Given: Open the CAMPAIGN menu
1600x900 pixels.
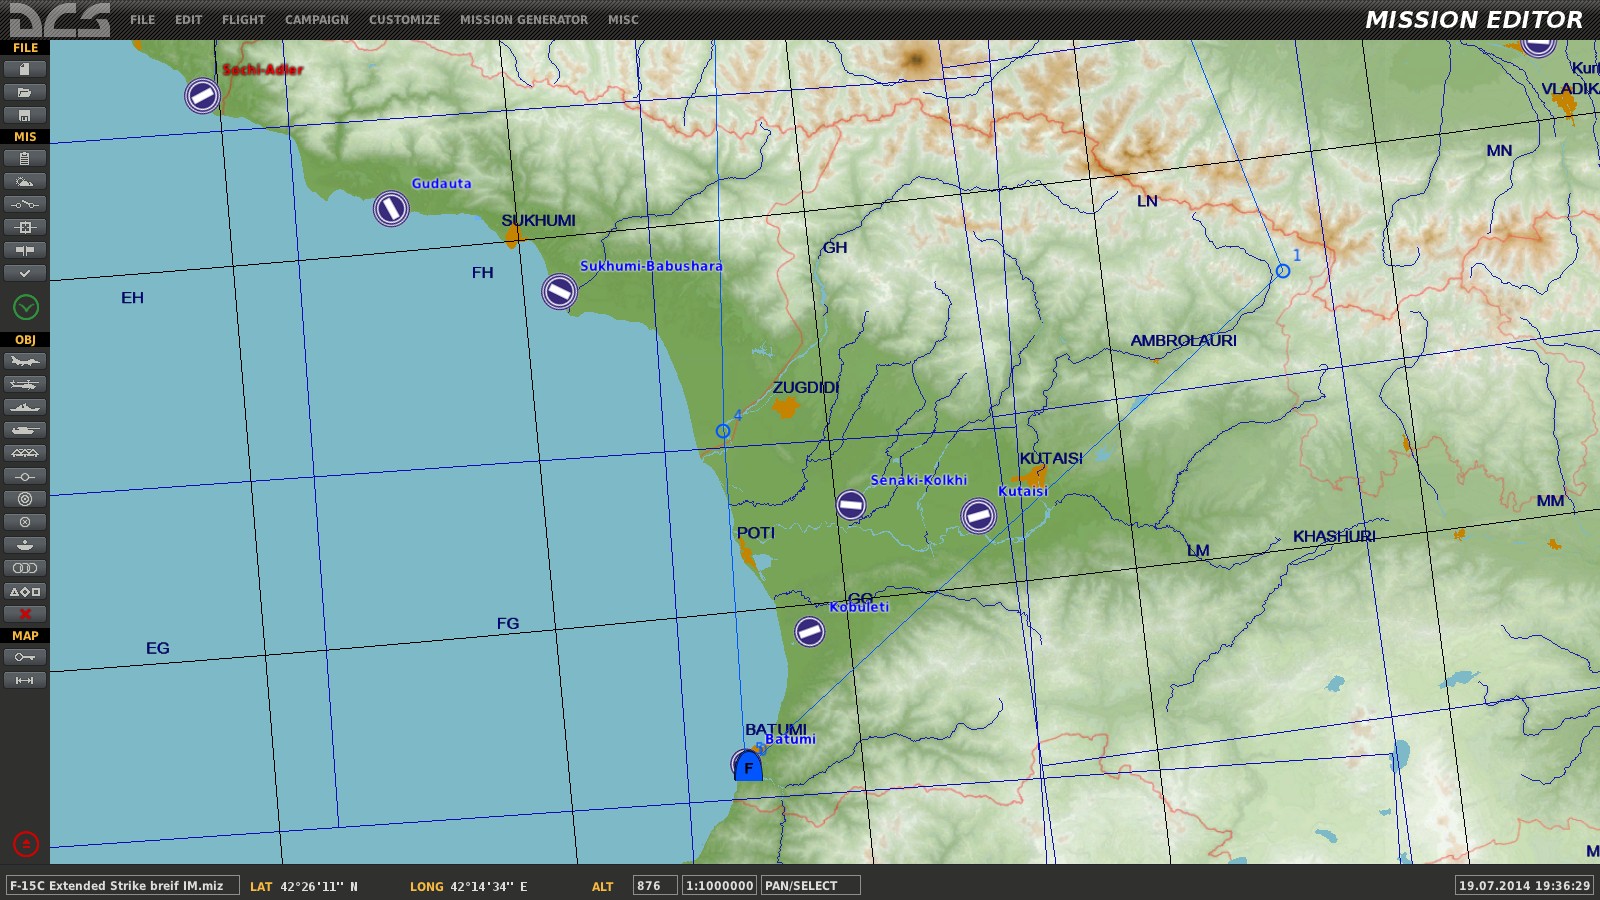Looking at the screenshot, I should pyautogui.click(x=316, y=20).
